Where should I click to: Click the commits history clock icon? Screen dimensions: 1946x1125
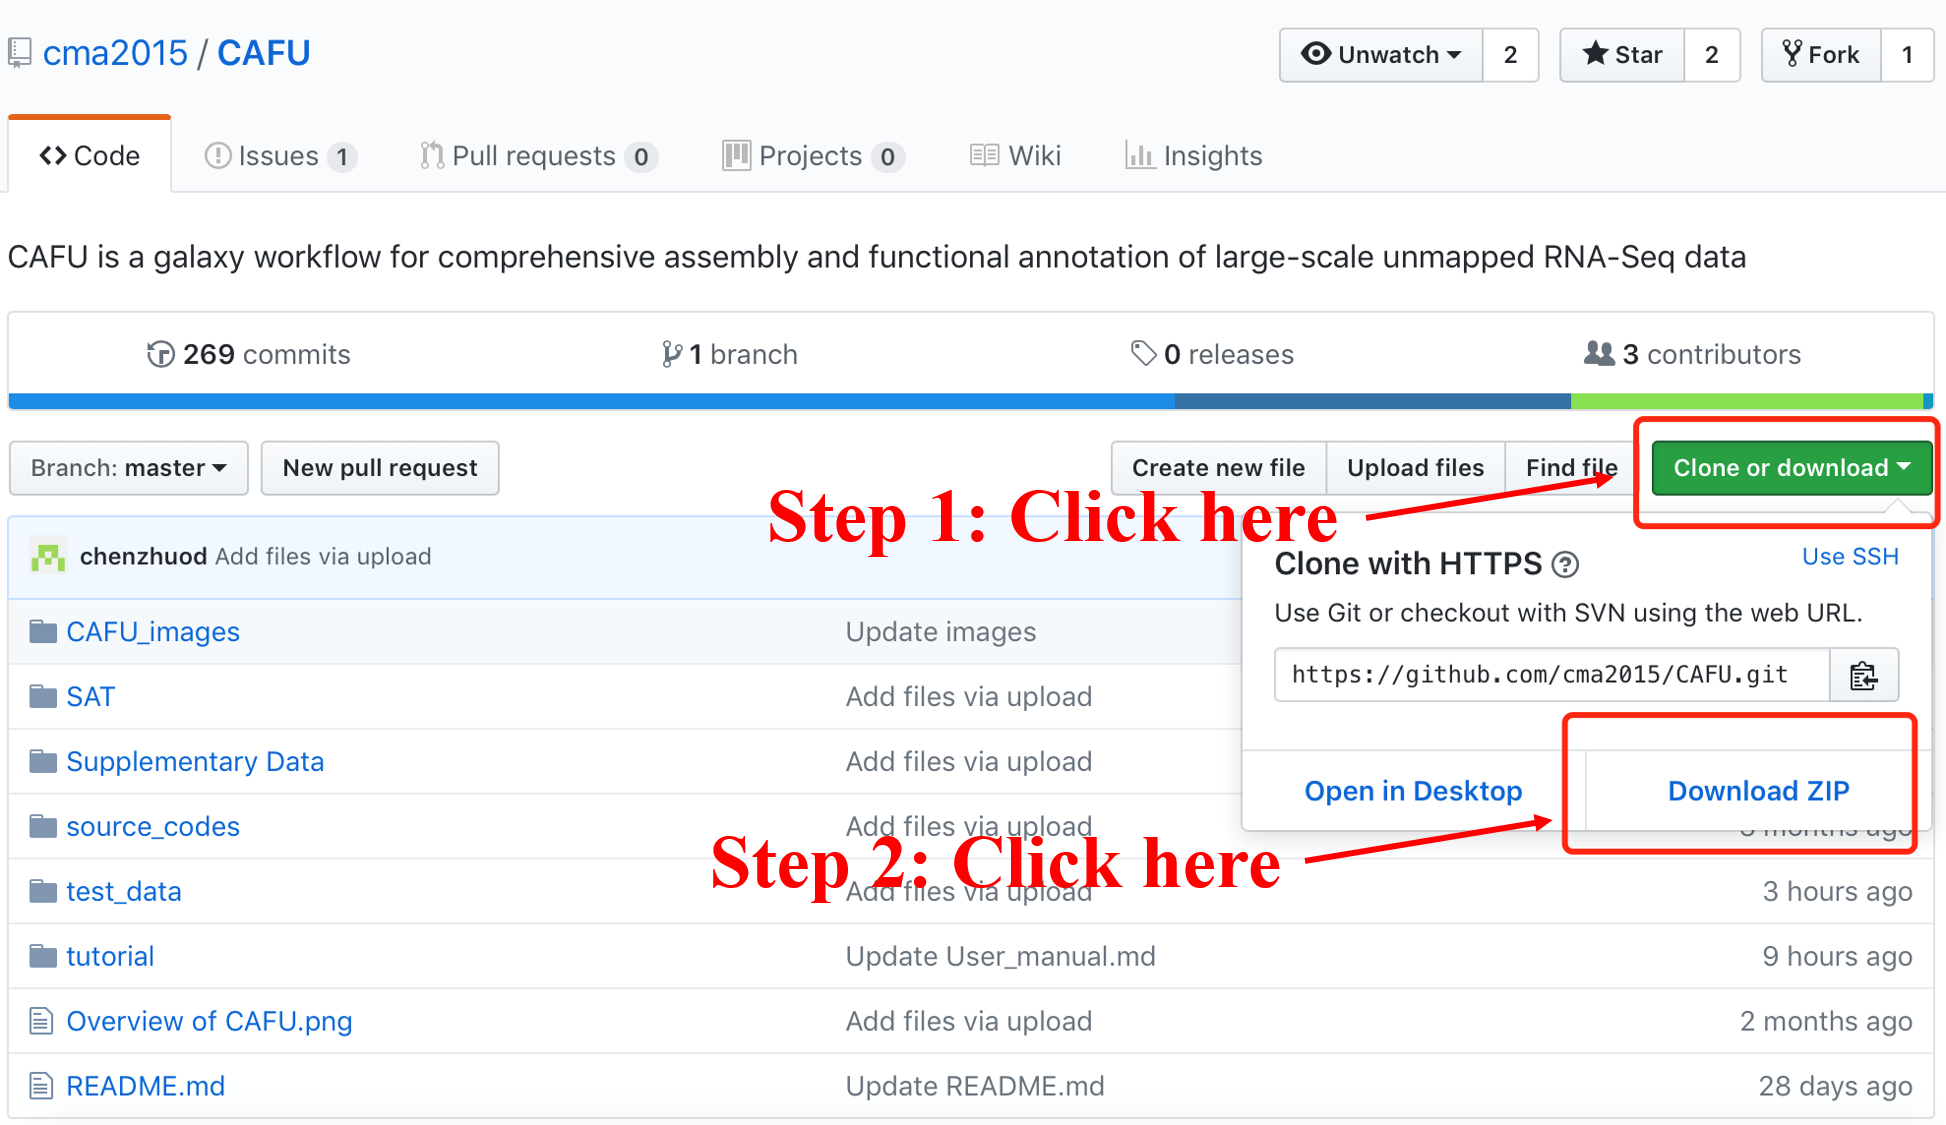pyautogui.click(x=160, y=354)
